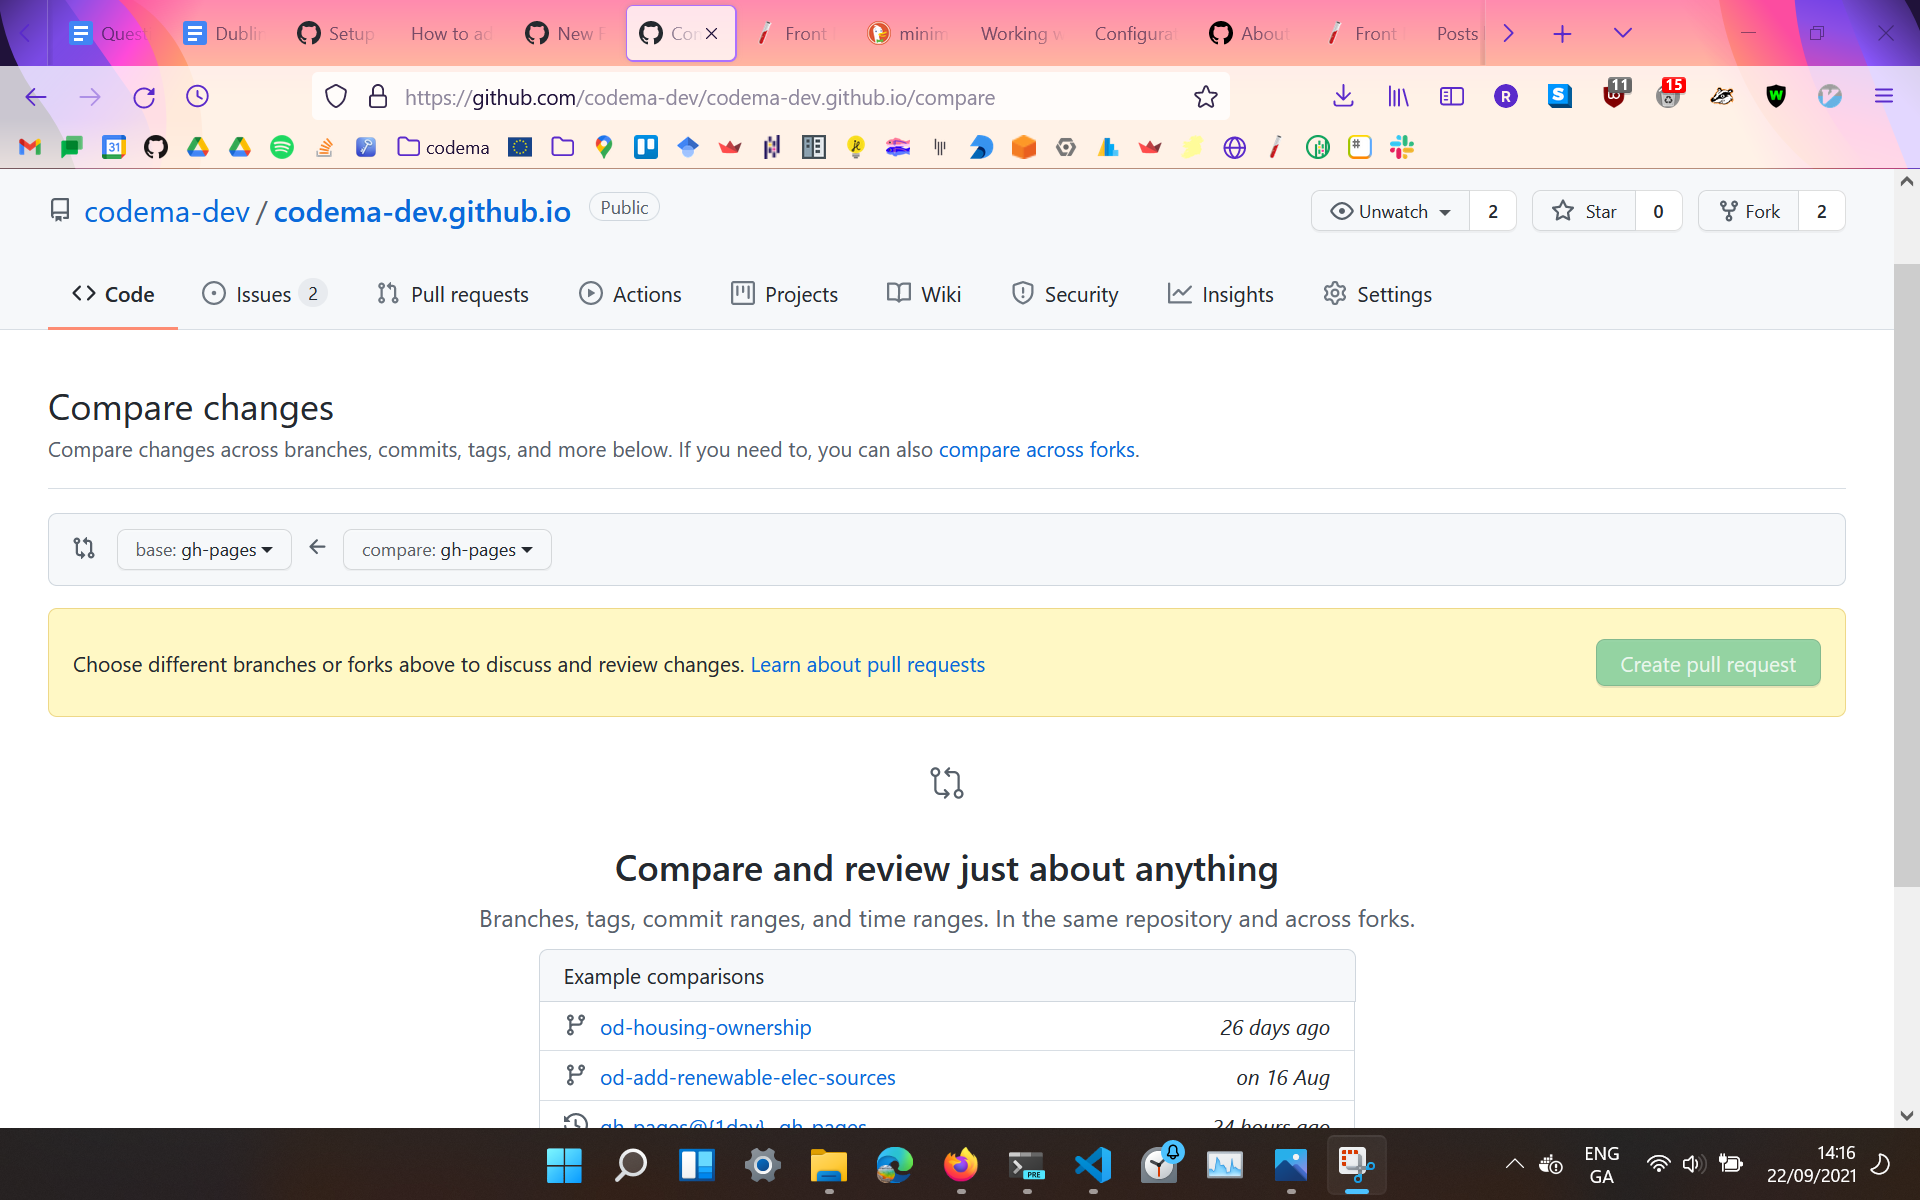
Task: Open the base gh-pages branch dropdown
Action: click(x=203, y=549)
